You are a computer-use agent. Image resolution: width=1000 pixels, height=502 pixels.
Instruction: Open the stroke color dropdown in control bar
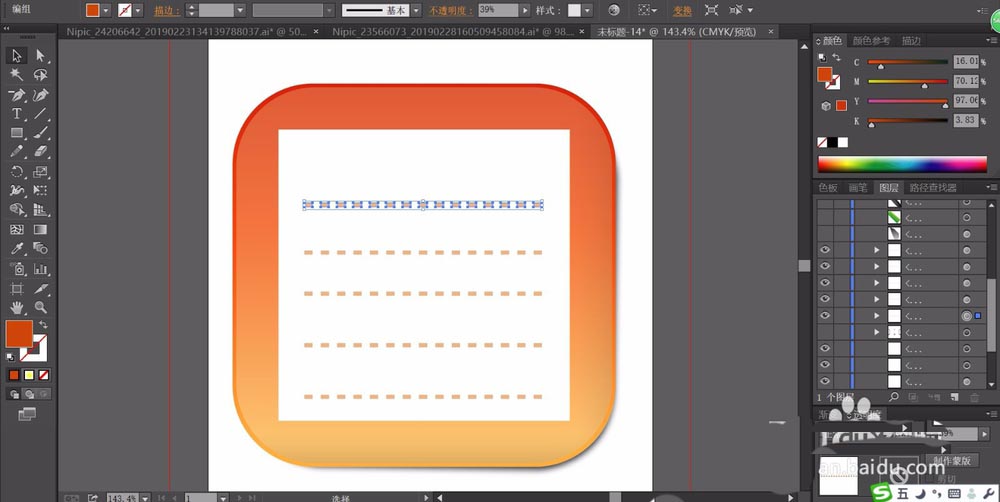click(x=138, y=10)
